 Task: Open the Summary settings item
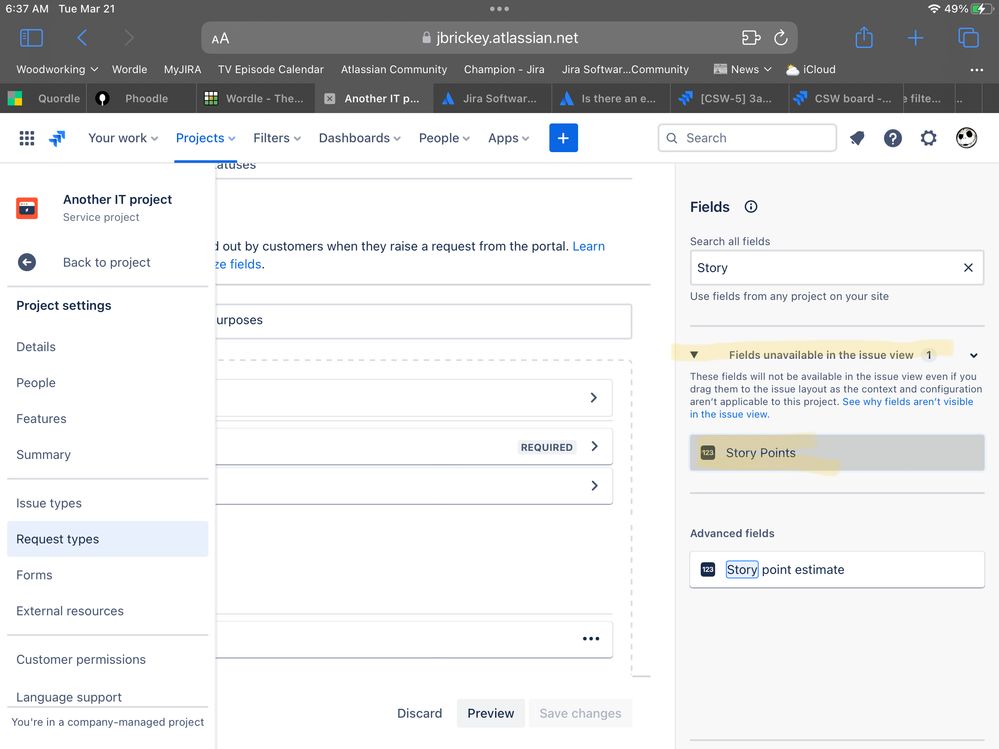click(43, 455)
